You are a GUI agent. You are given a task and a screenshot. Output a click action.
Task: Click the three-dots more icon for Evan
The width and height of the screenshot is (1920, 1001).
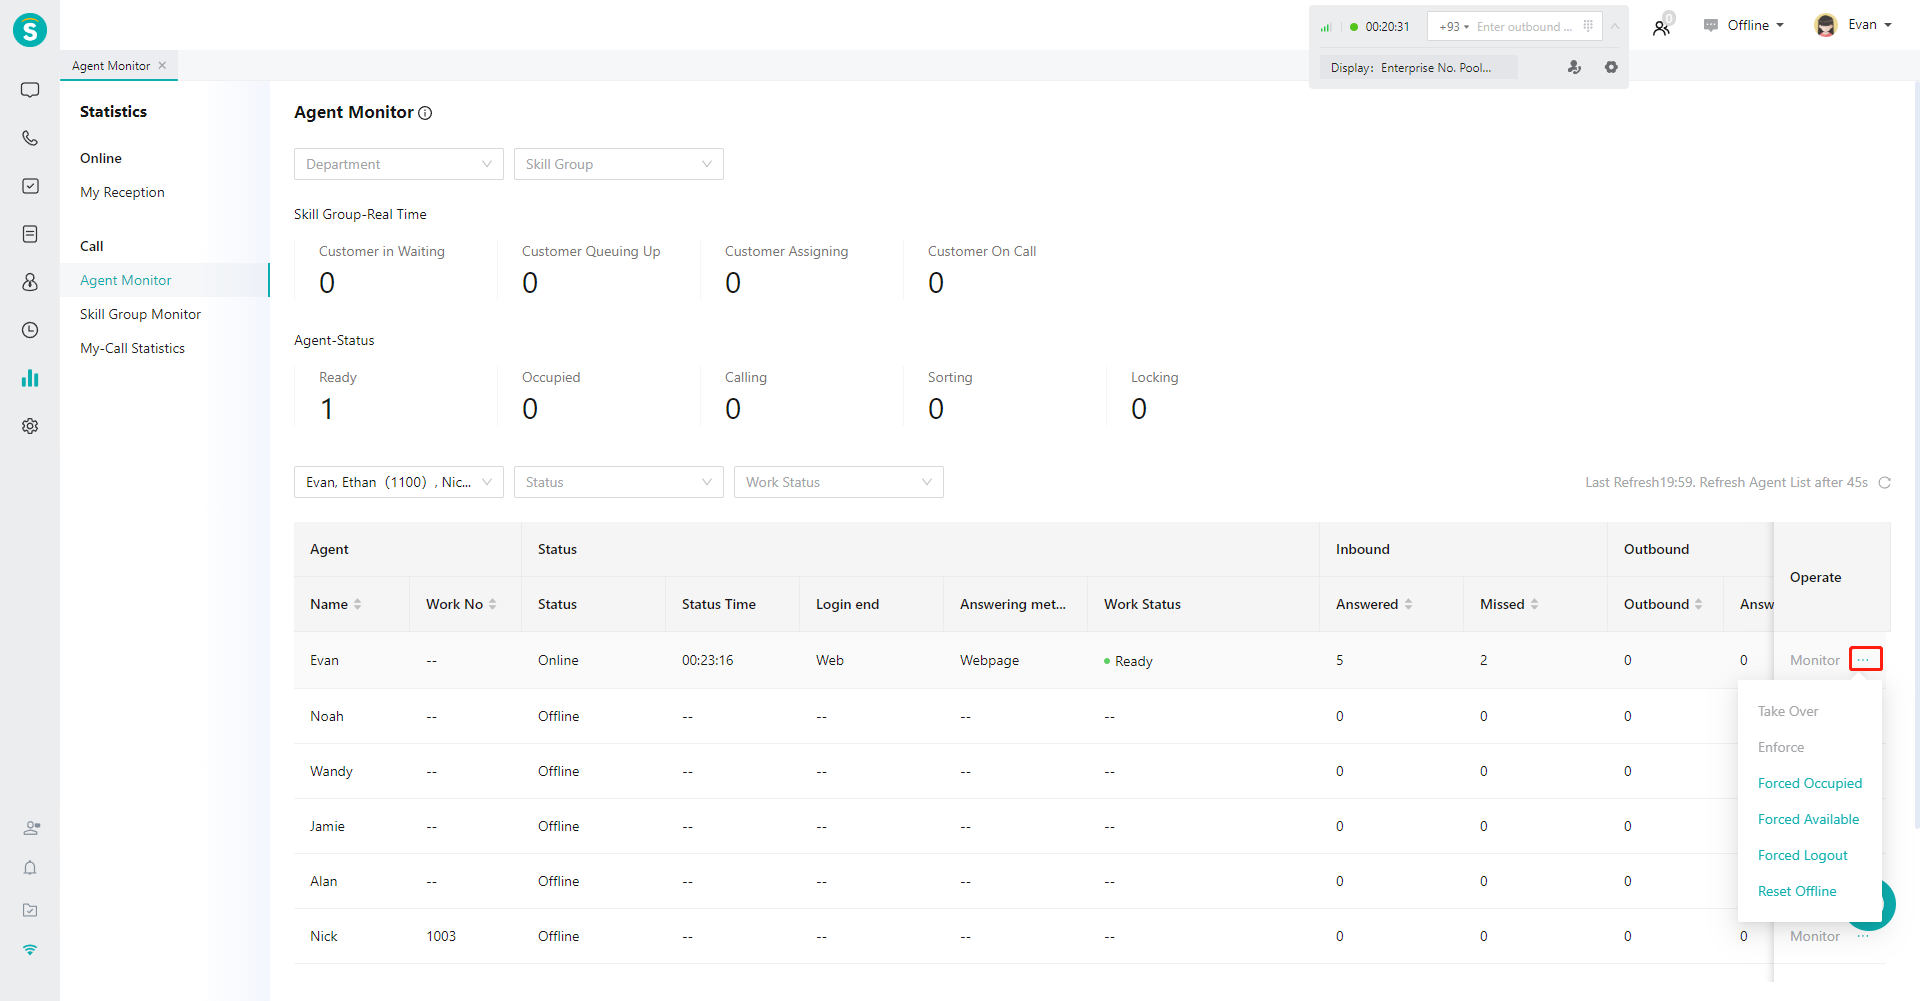pyautogui.click(x=1865, y=659)
